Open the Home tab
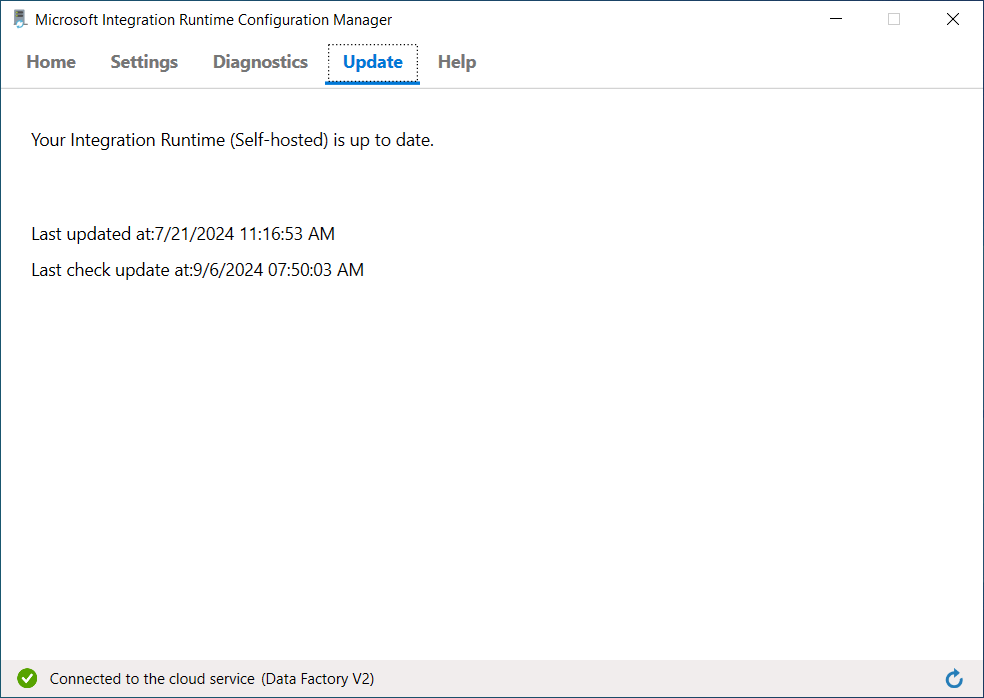This screenshot has width=984, height=698. coord(51,62)
